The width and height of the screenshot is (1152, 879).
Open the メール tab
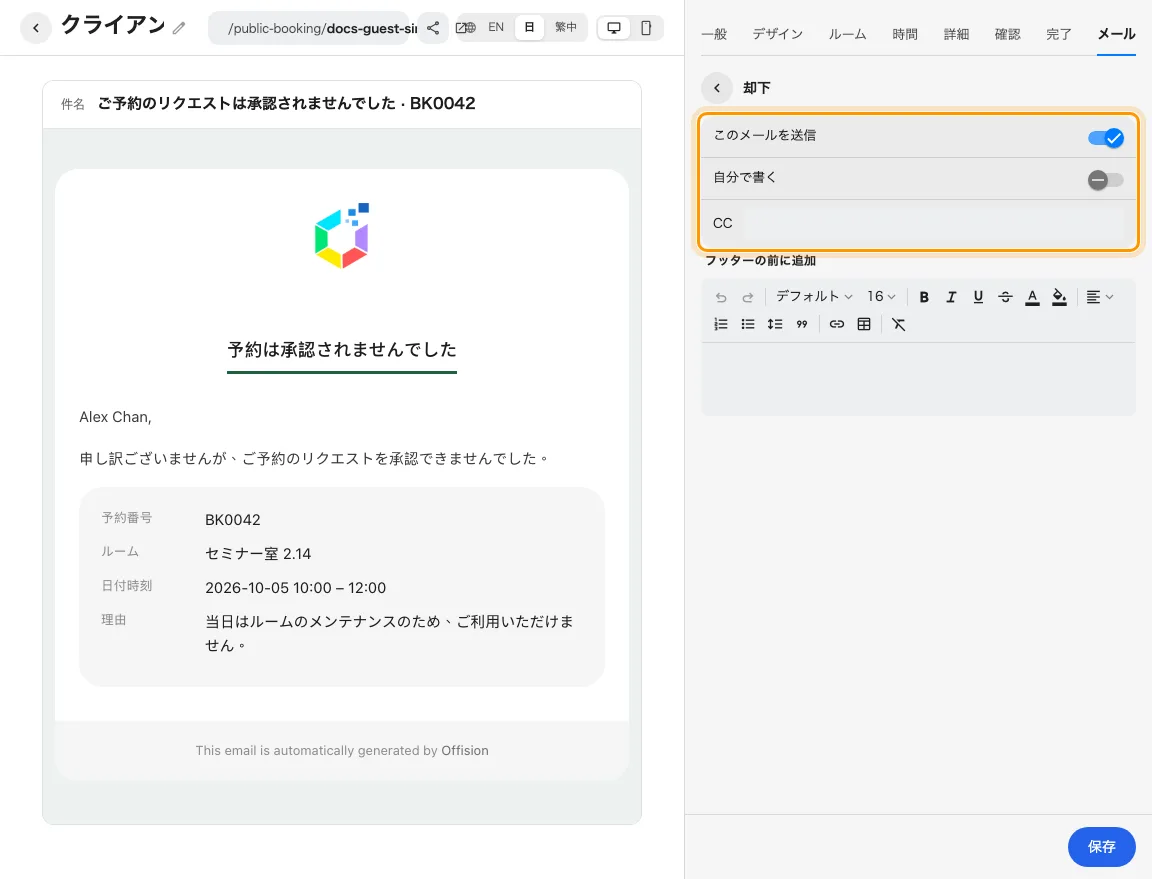pos(1116,34)
